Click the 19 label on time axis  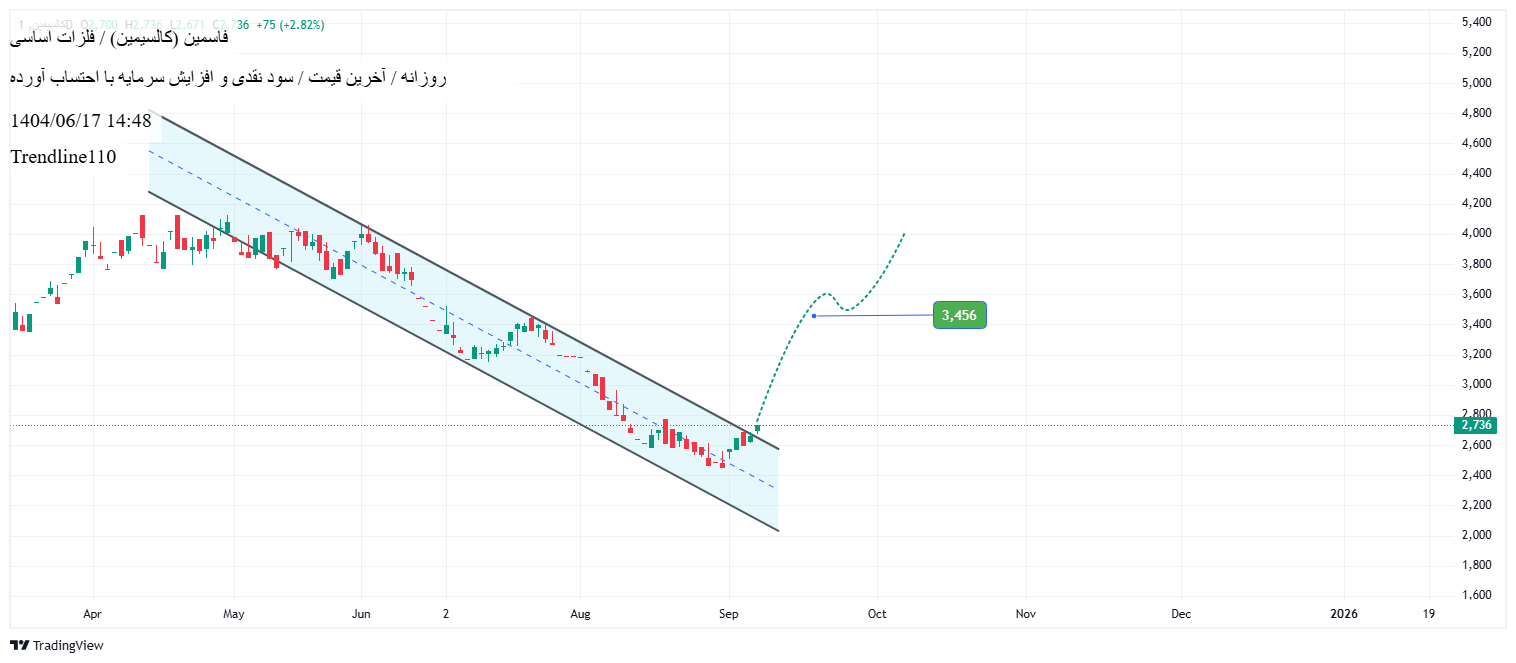click(x=1429, y=614)
